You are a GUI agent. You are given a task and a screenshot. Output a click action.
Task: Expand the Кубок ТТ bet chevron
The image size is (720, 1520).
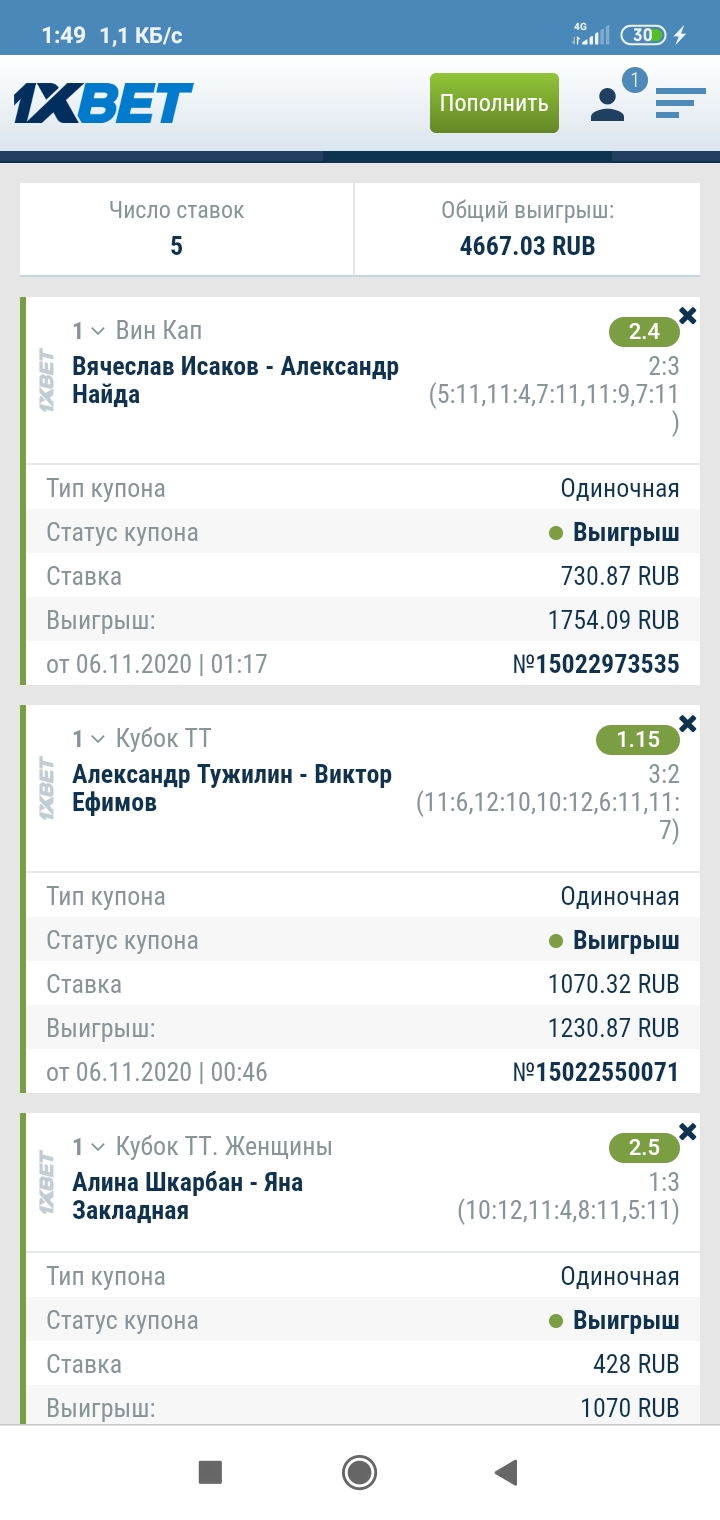98,739
